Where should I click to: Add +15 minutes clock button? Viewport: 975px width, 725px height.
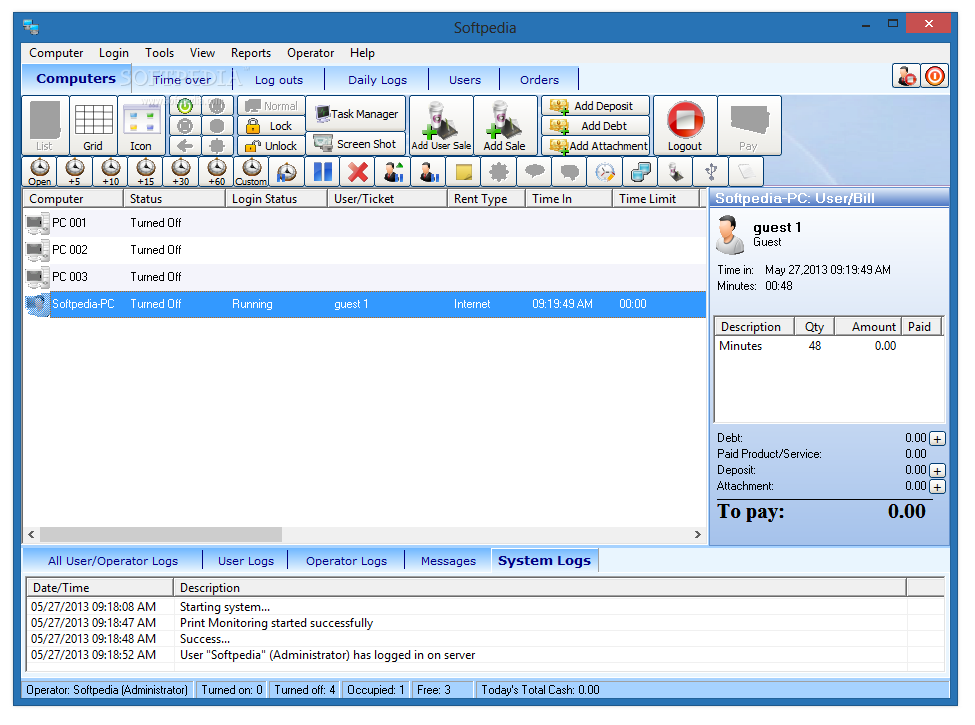click(x=146, y=172)
